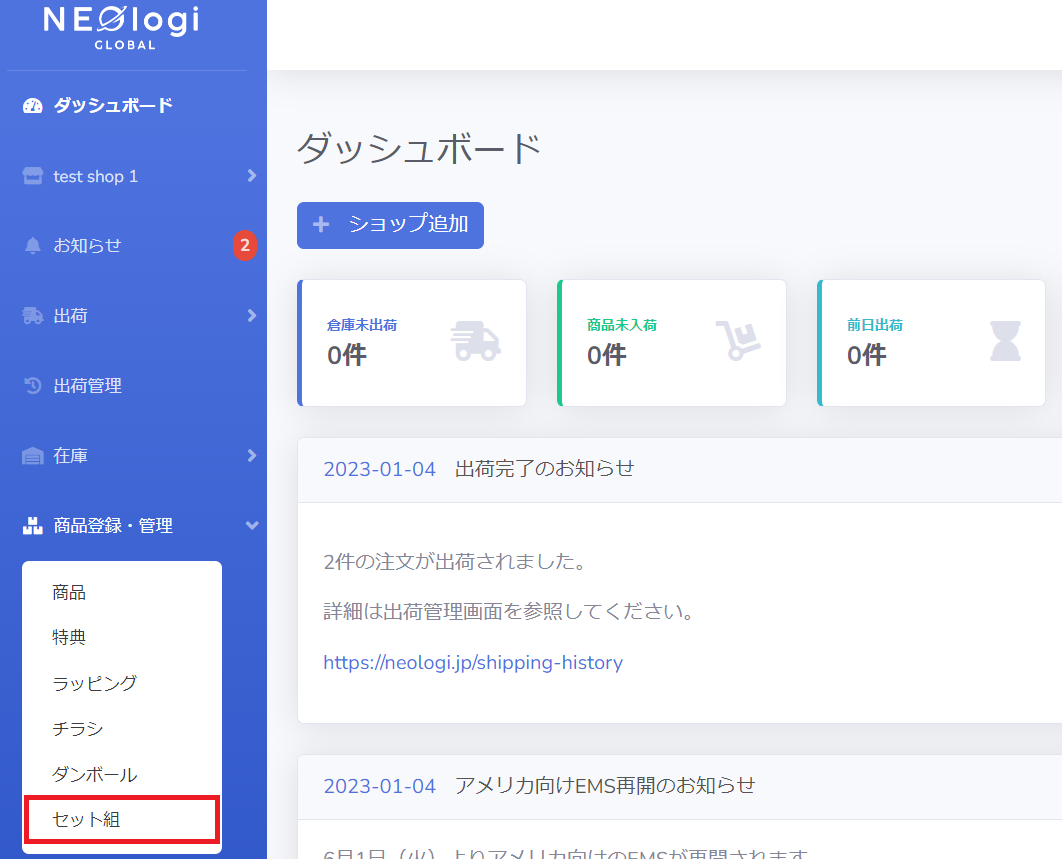
Task: Click the history clock icon beside 出荷管理
Action: pyautogui.click(x=33, y=385)
